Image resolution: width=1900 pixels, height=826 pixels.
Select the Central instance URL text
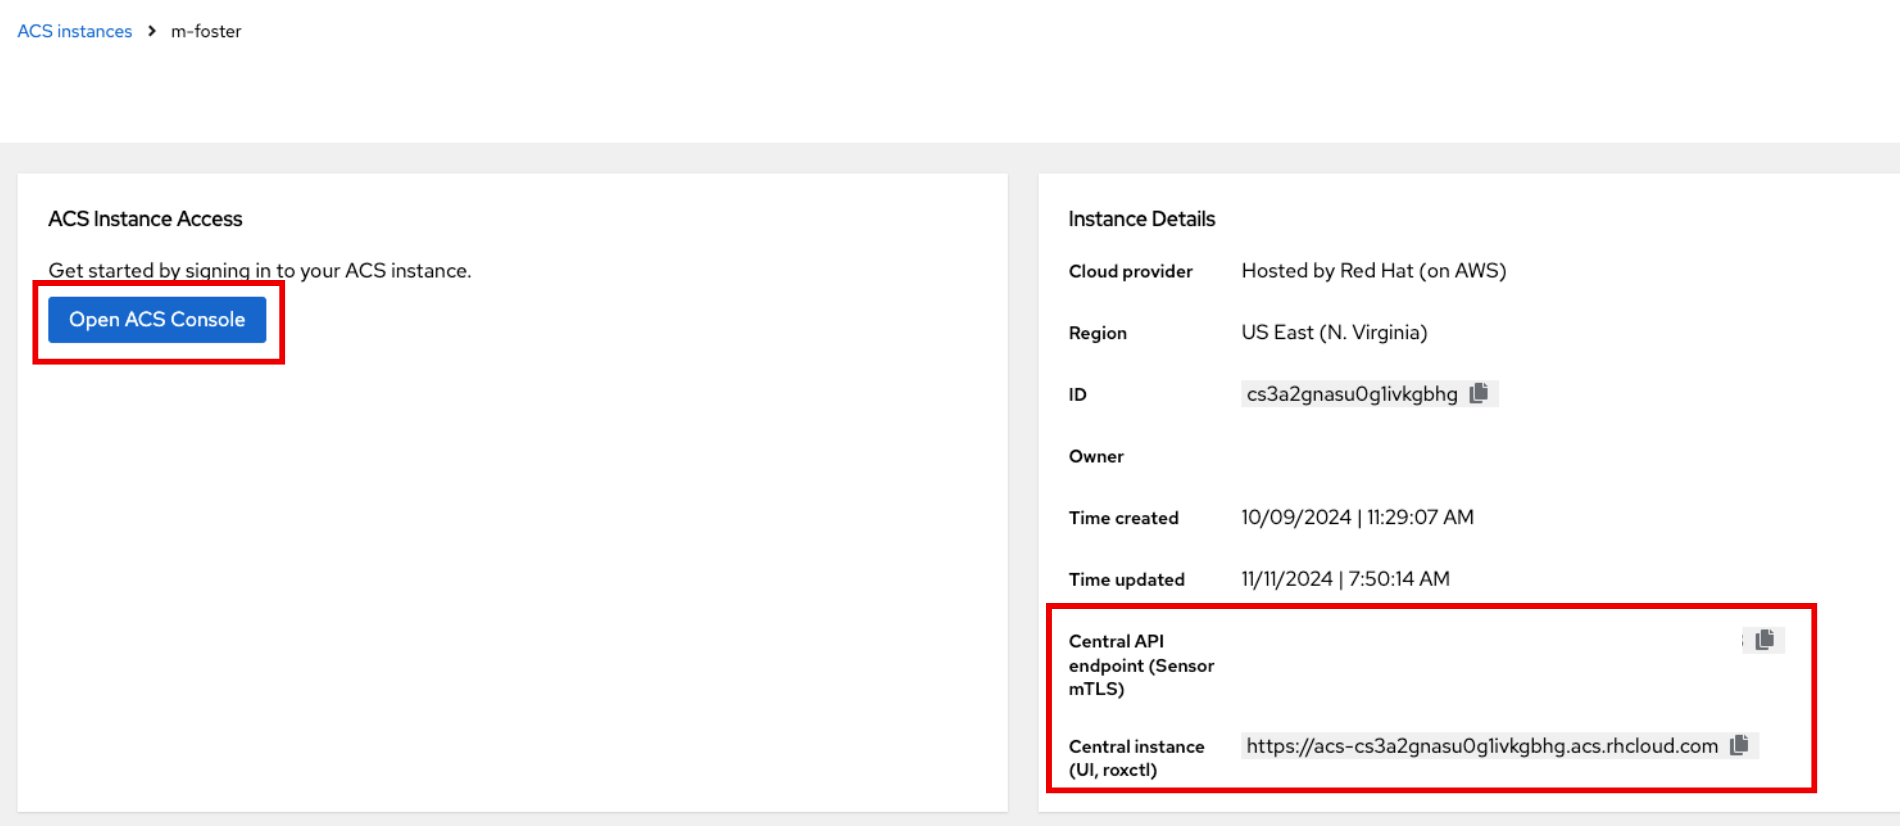point(1482,746)
